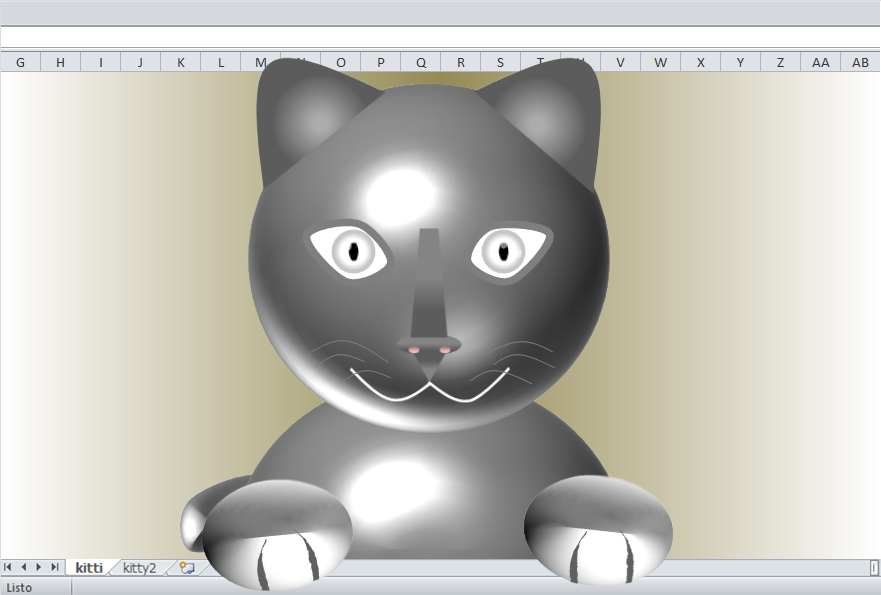Select the cat's smiling mouth curve
The height and width of the screenshot is (595, 881).
(x=430, y=387)
